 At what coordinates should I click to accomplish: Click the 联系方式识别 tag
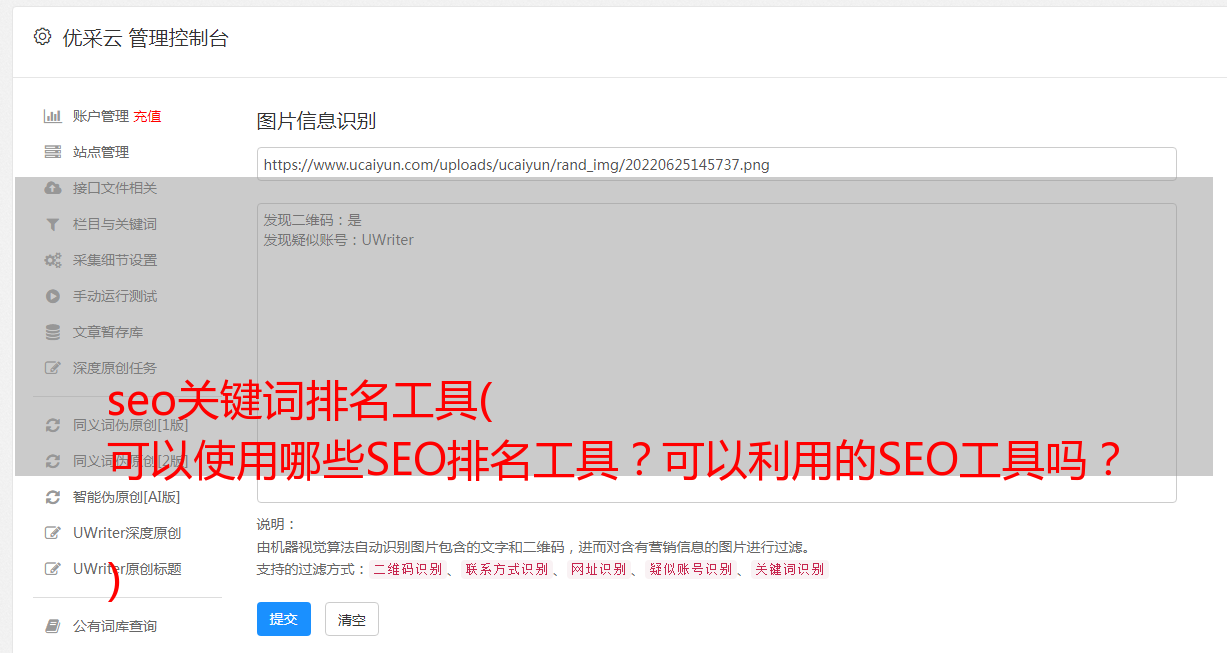pos(506,569)
